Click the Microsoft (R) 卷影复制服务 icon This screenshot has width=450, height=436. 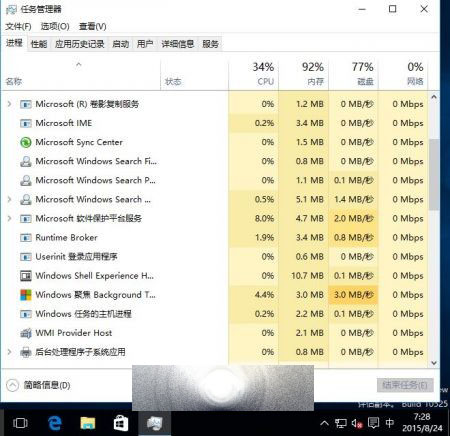click(x=26, y=104)
